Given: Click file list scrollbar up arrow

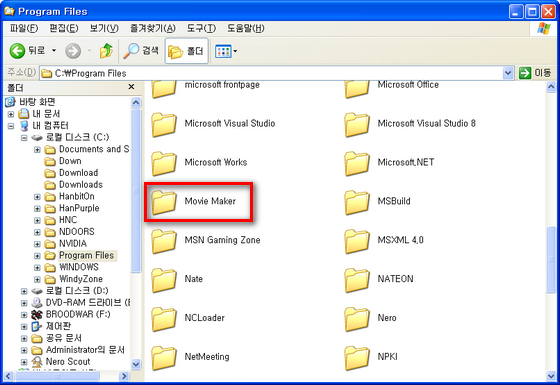Looking at the screenshot, I should (x=551, y=87).
